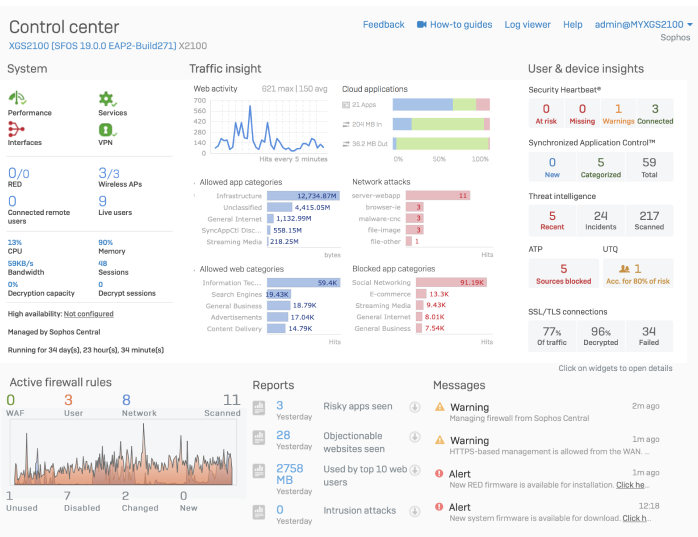Click the Social Networking blocked category bar
Screen dimensions: 698x537
pyautogui.click(x=451, y=282)
